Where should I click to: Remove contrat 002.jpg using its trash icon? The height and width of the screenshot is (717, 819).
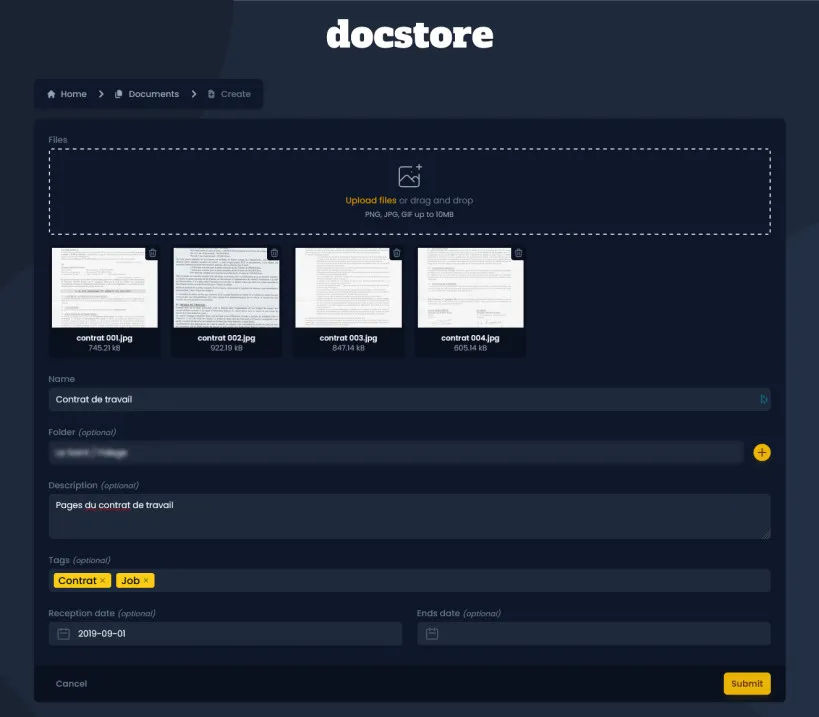(x=274, y=253)
